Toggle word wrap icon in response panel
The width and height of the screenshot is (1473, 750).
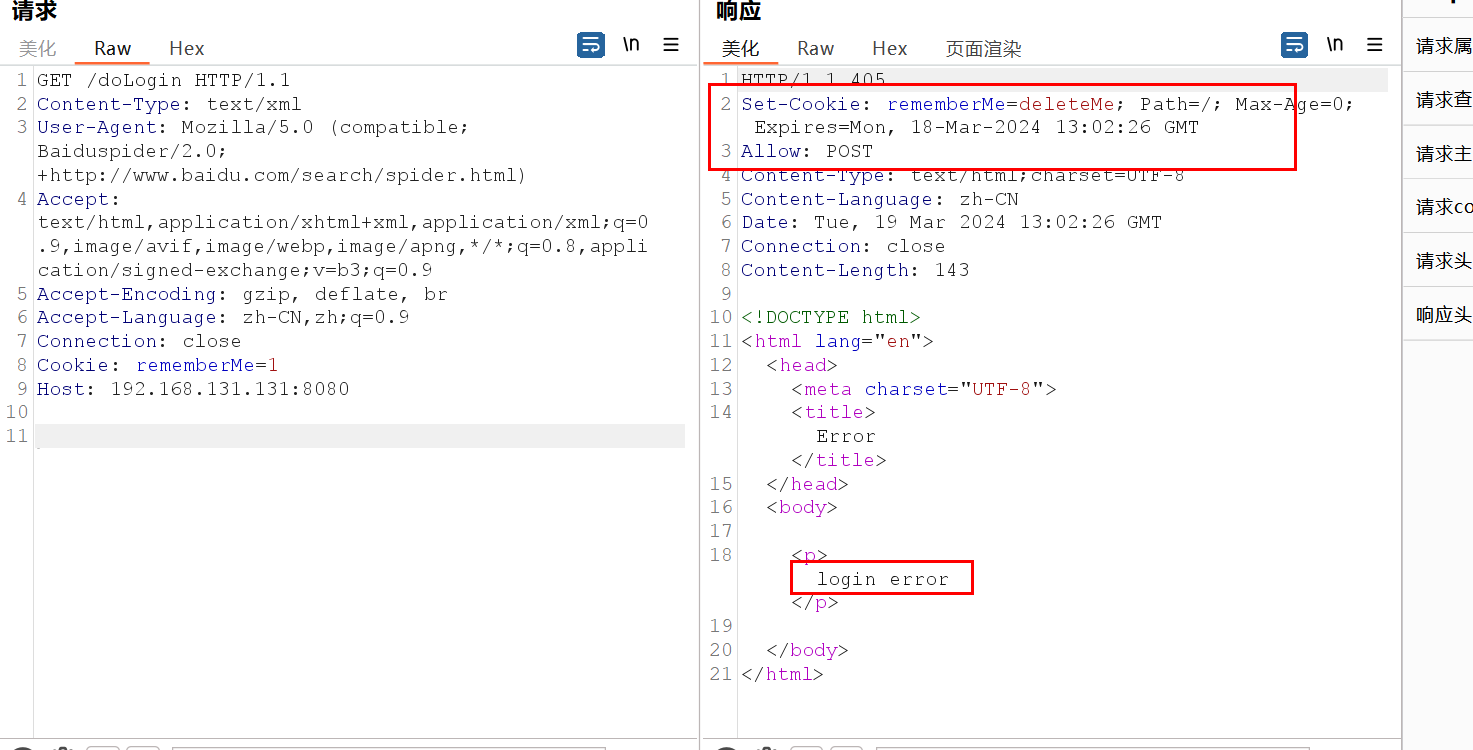(1295, 45)
